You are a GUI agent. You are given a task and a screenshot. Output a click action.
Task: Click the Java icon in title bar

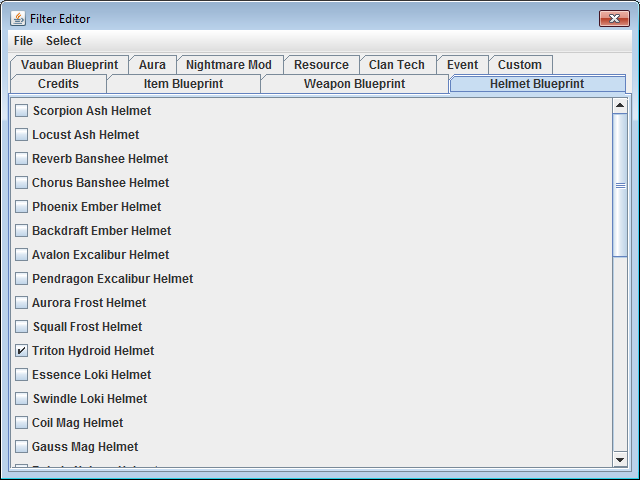pos(18,19)
